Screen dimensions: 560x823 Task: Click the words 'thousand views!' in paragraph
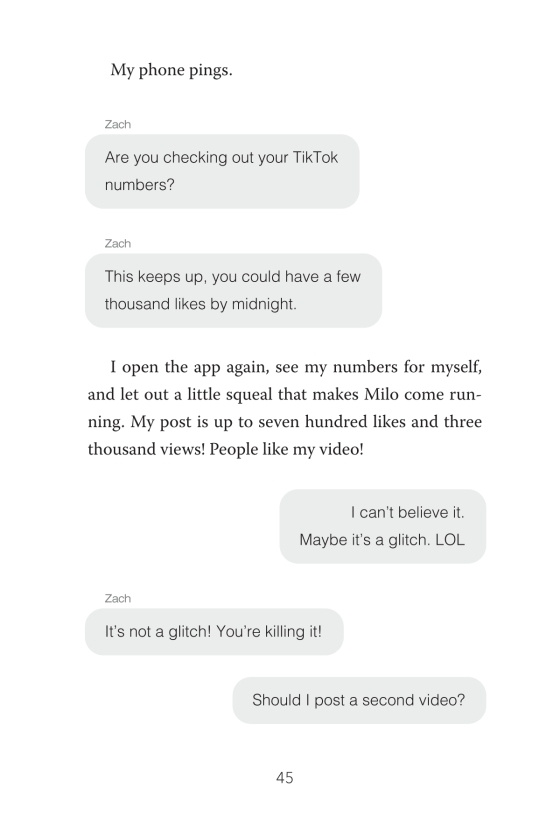[146, 450]
